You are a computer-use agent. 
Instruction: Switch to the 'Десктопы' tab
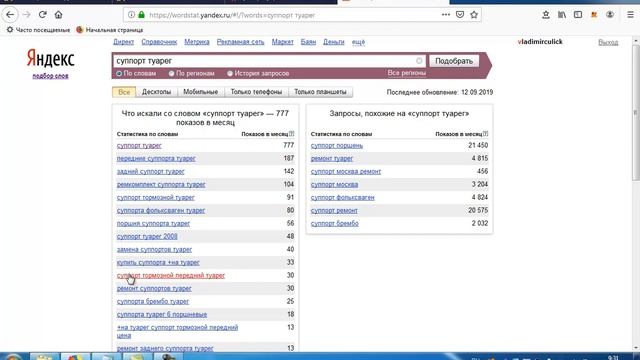[x=156, y=92]
